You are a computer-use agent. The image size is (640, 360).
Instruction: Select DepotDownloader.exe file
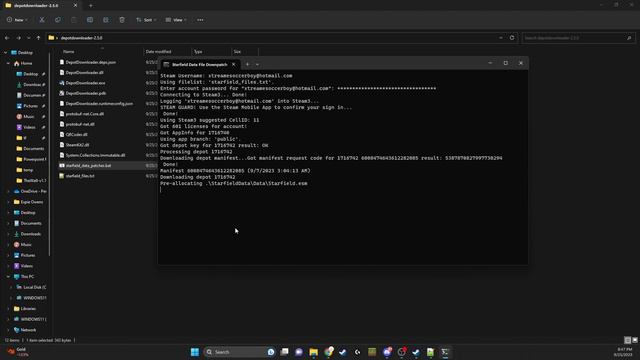pyautogui.click(x=85, y=83)
